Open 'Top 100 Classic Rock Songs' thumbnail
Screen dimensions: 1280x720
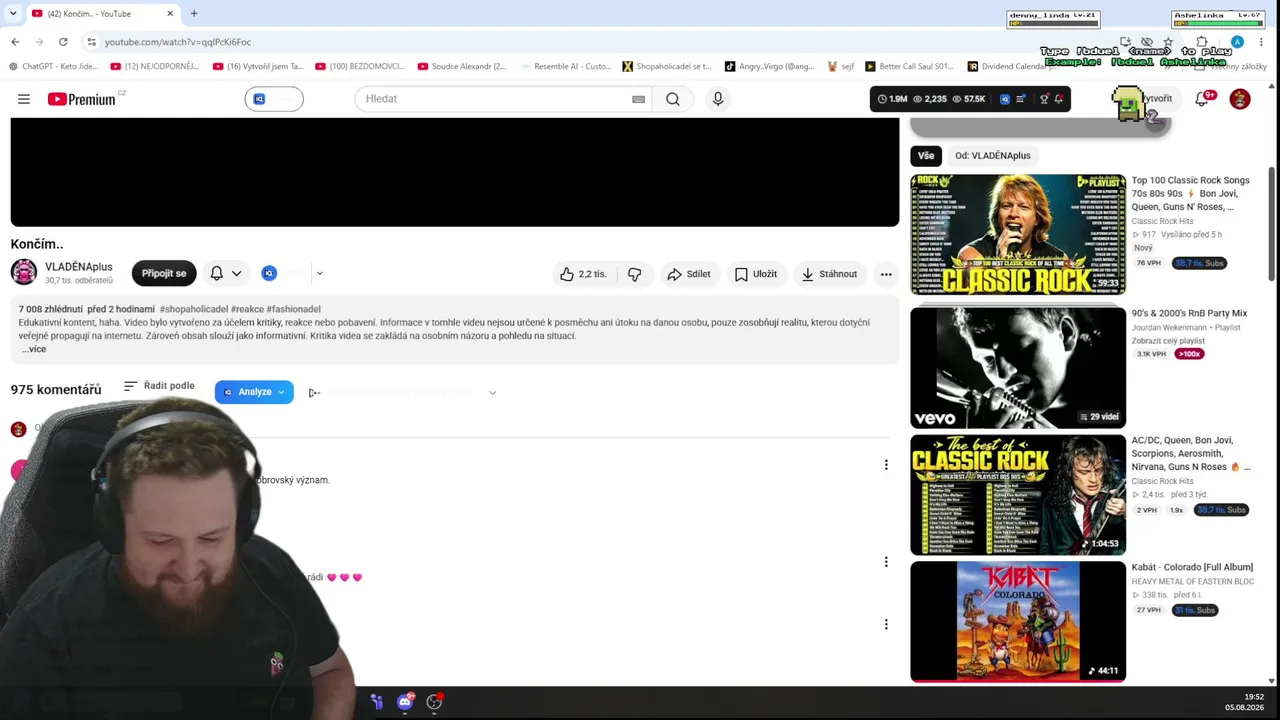coord(1018,235)
